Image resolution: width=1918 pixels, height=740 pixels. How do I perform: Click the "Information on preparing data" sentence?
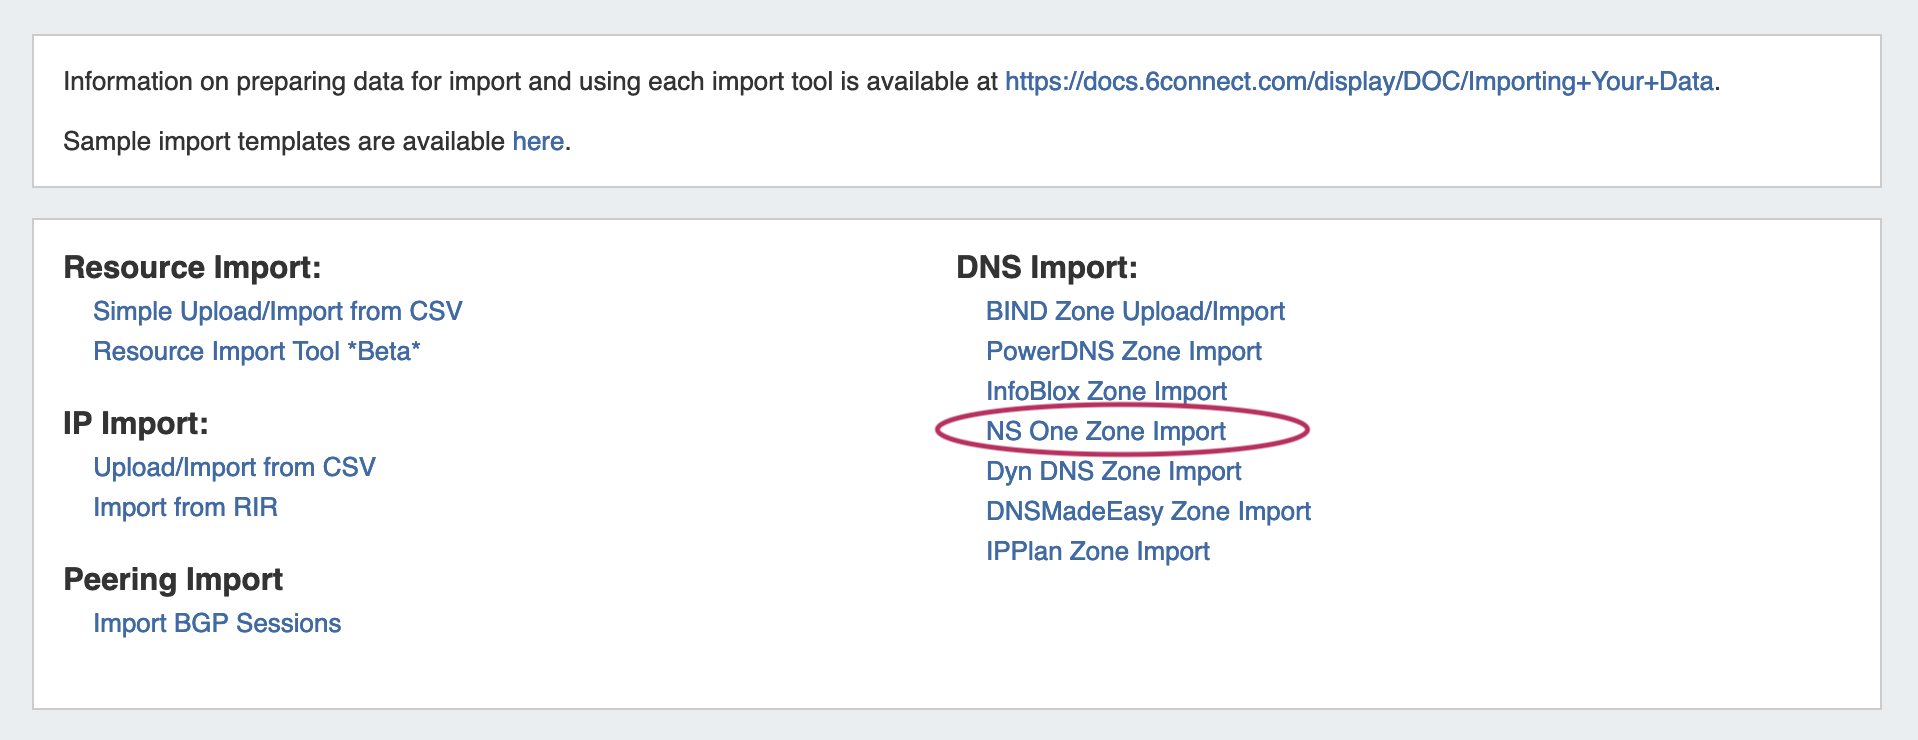click(x=530, y=81)
